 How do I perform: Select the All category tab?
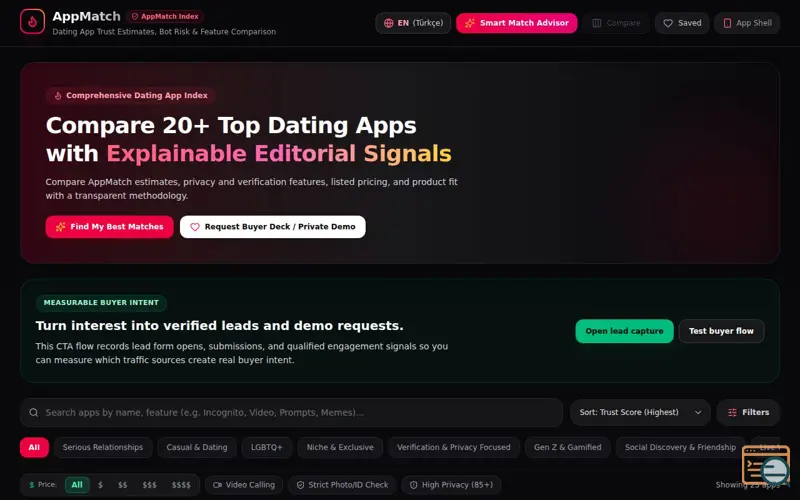[34, 447]
